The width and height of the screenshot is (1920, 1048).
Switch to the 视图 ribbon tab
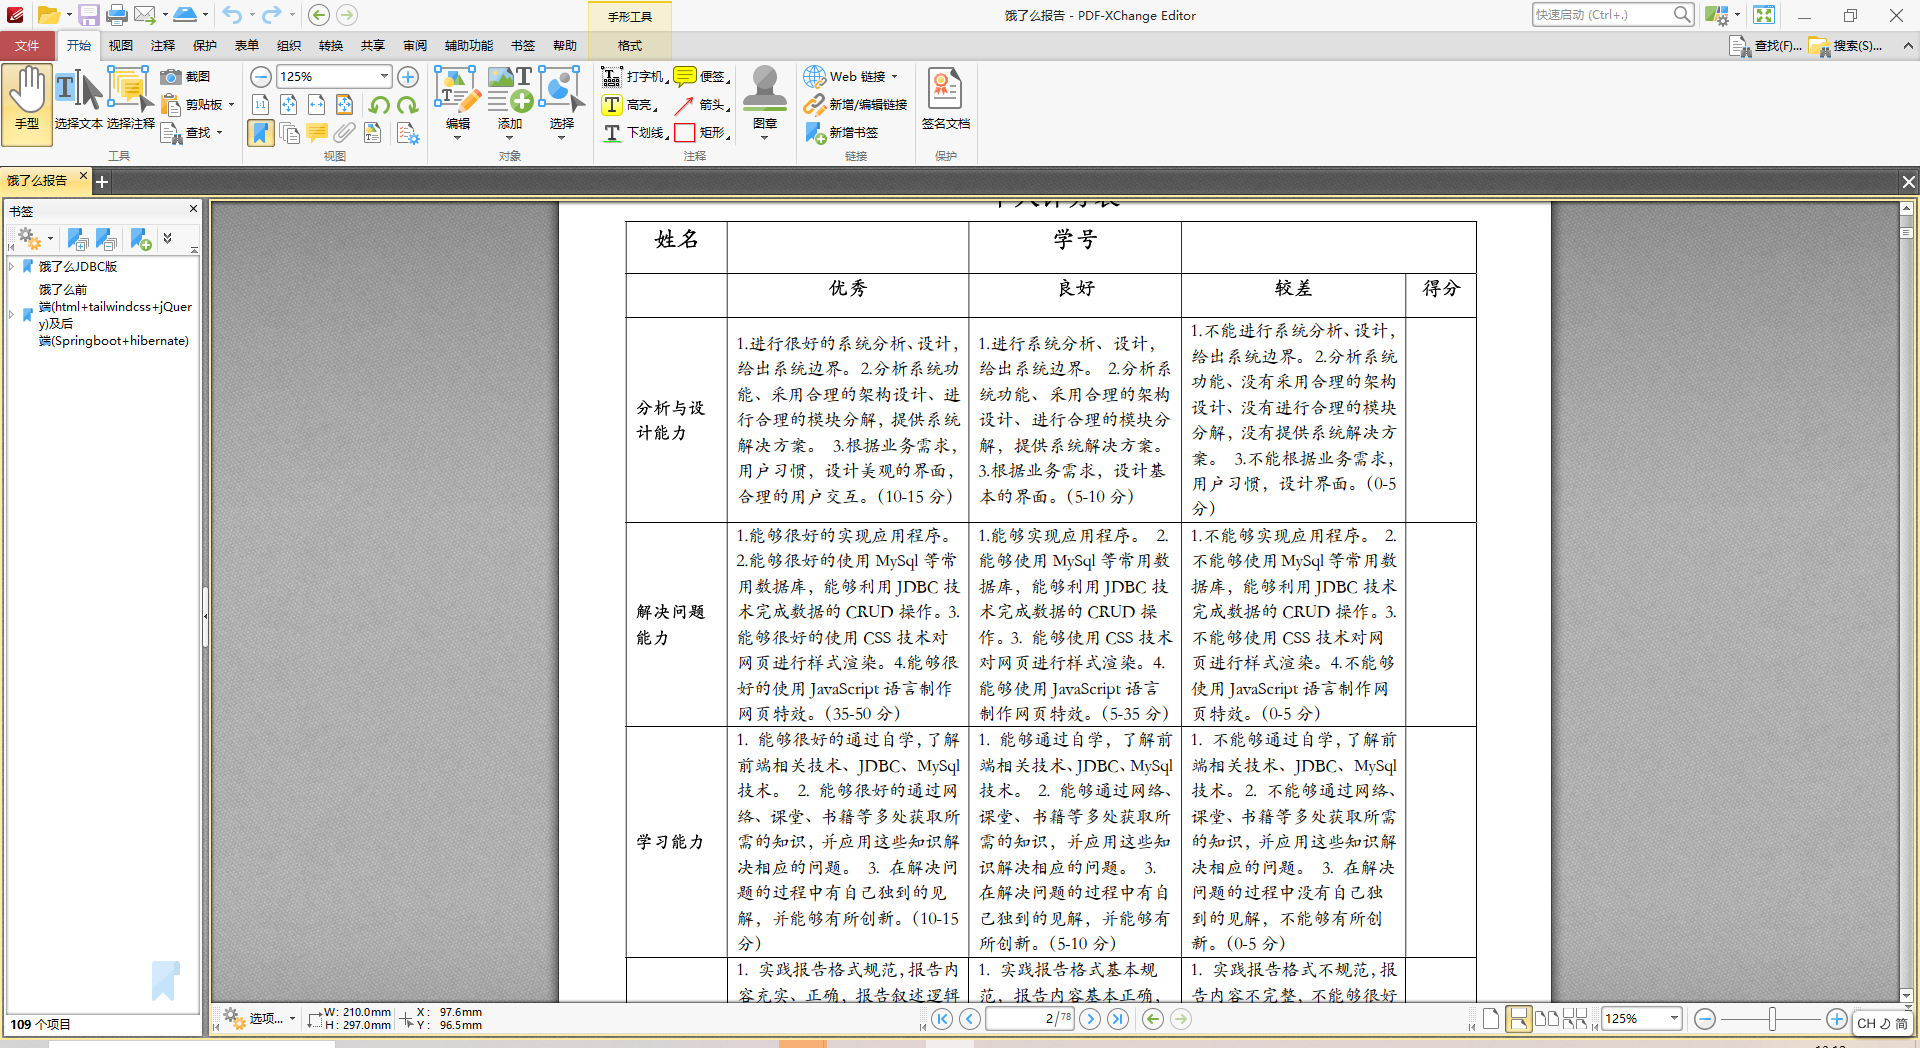121,46
